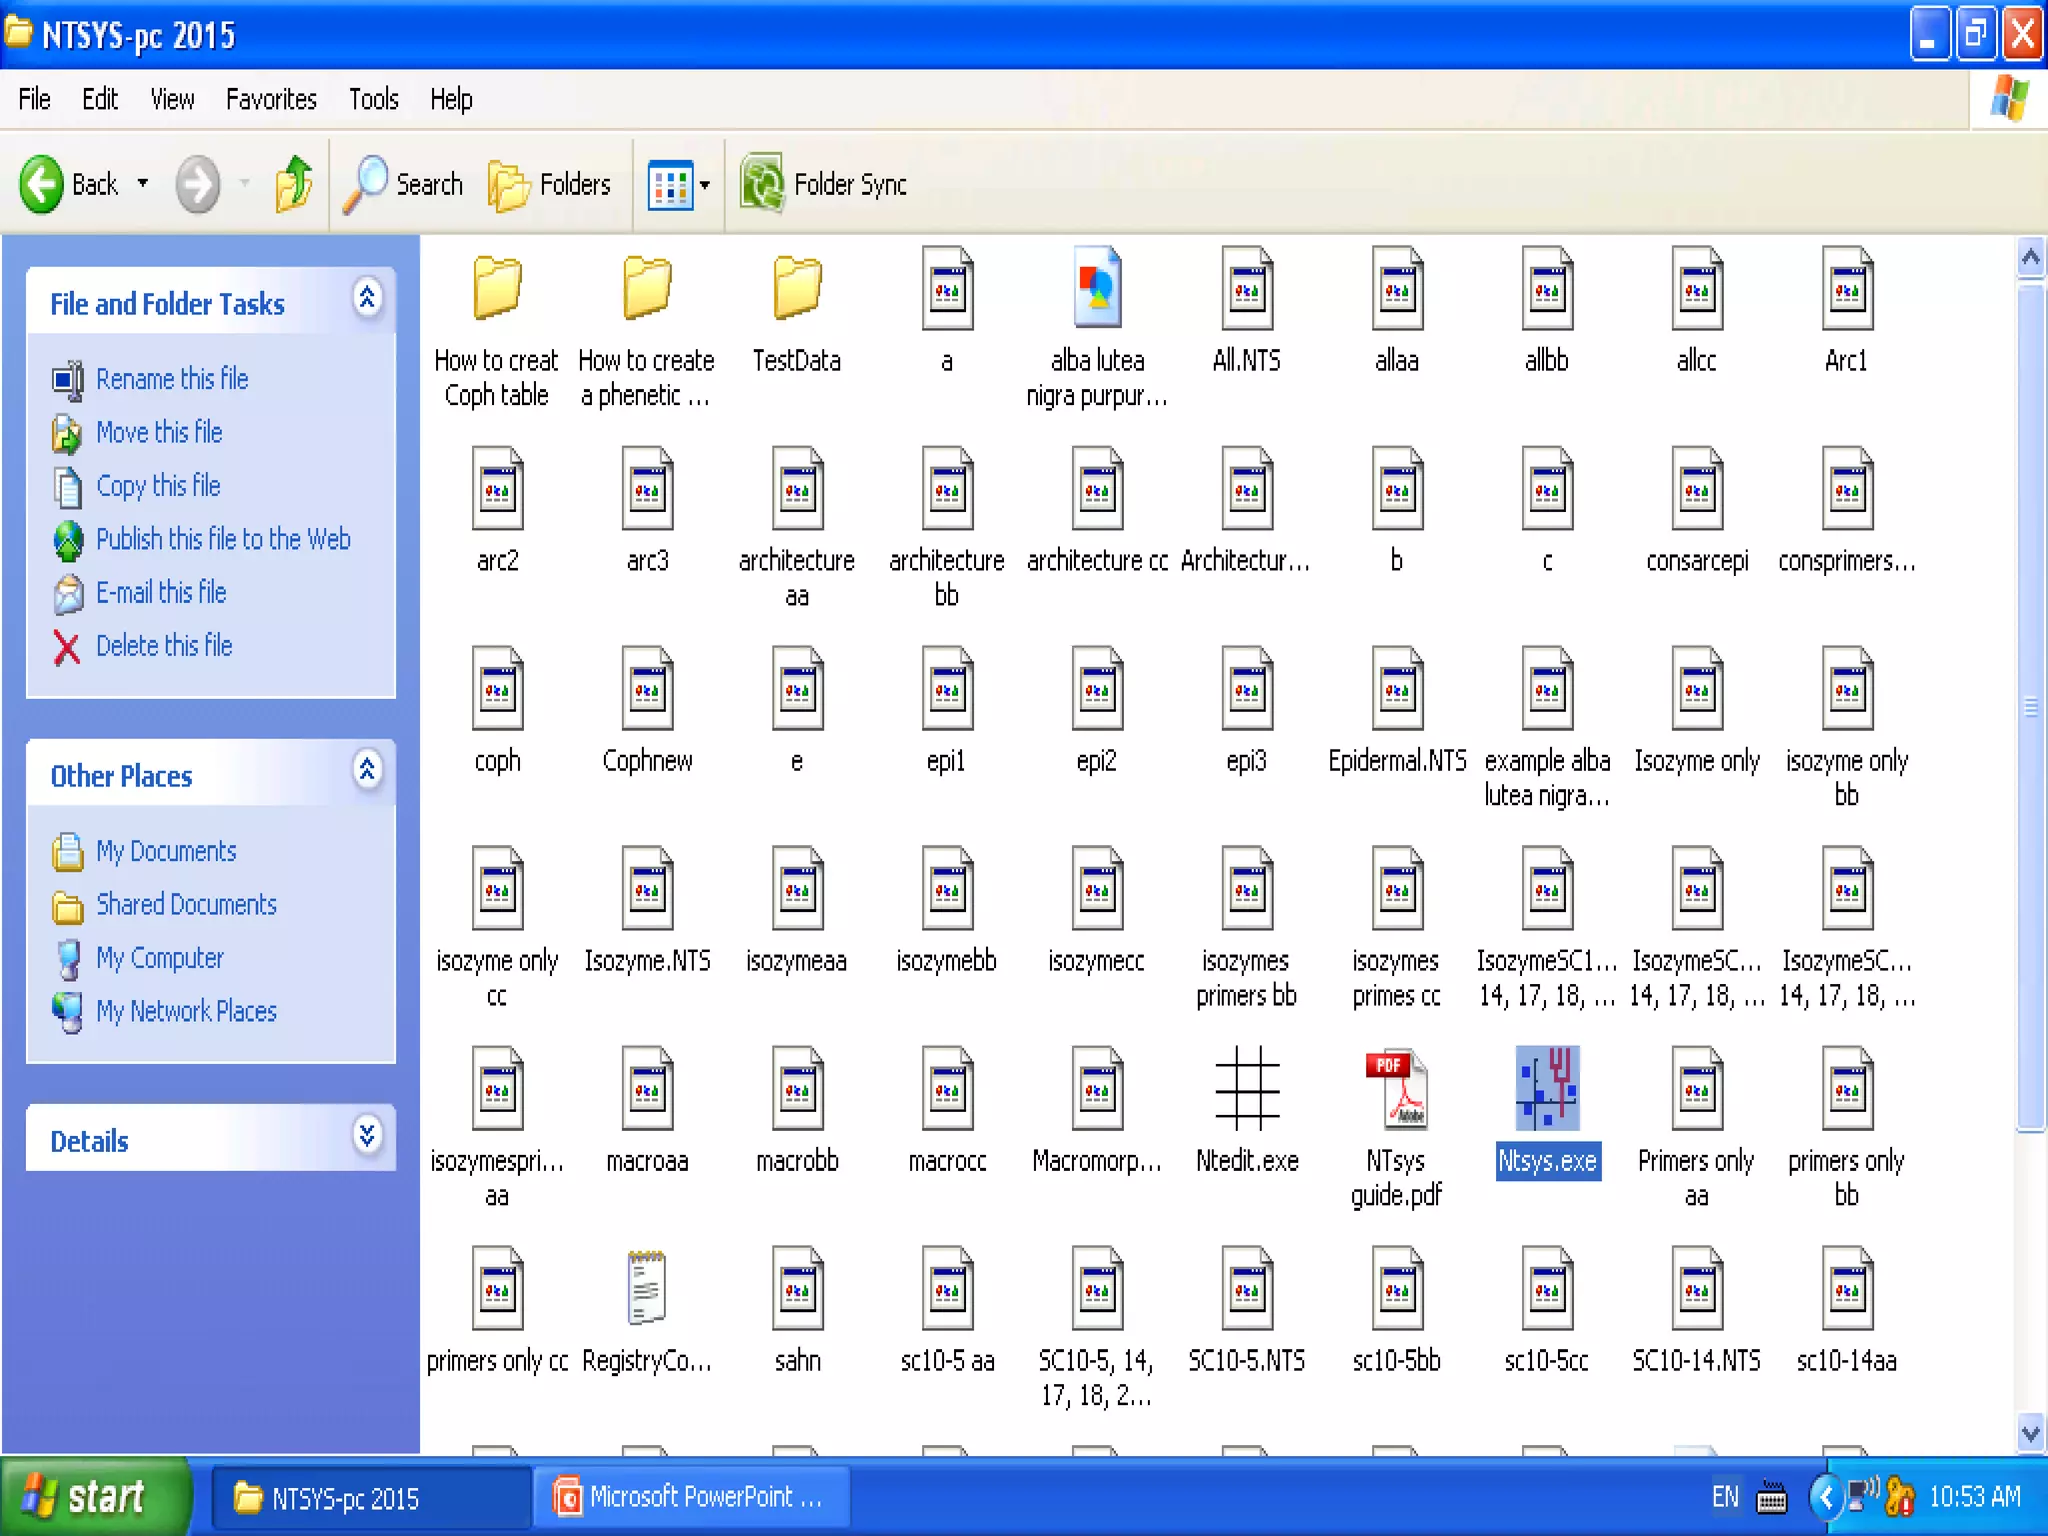Viewport: 2048px width, 1536px height.
Task: Open the Views dropdown arrow
Action: pyautogui.click(x=705, y=185)
